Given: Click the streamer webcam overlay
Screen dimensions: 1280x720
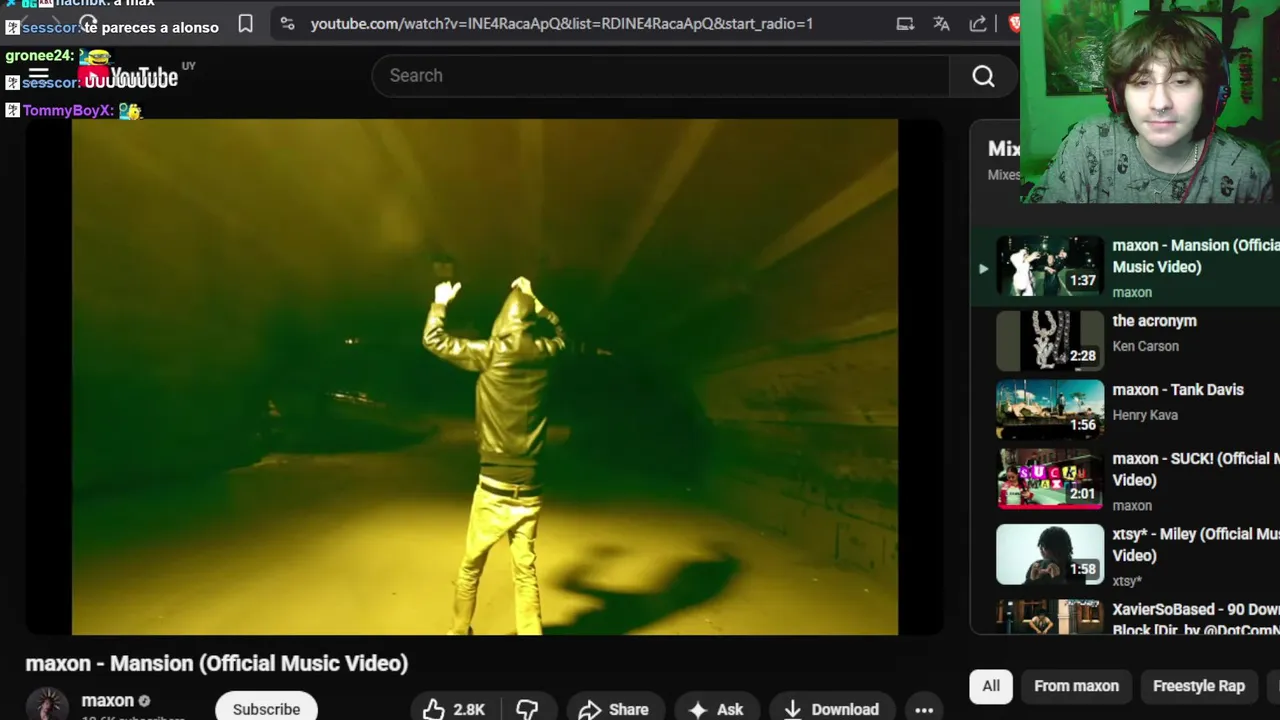Looking at the screenshot, I should click(1150, 101).
